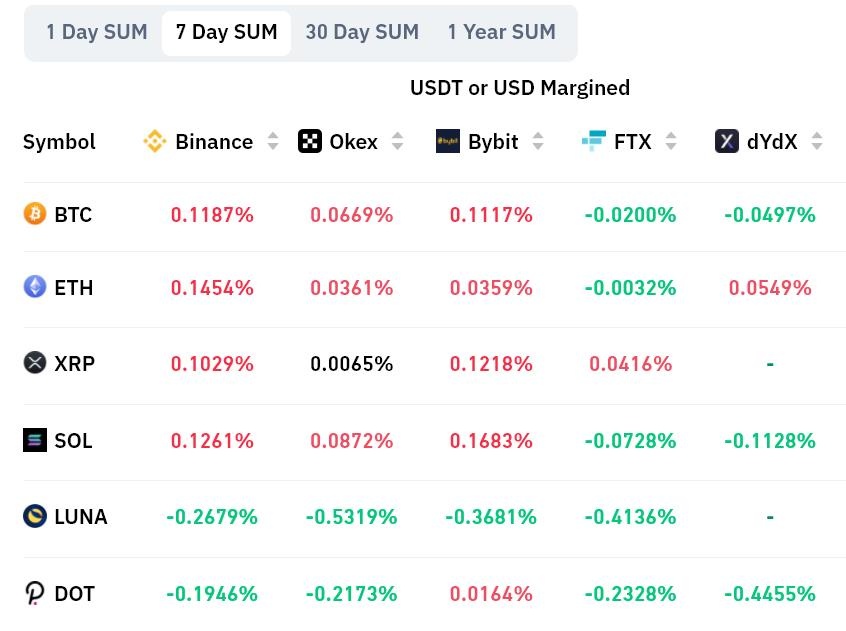Image resolution: width=846 pixels, height=631 pixels.
Task: Click the LUNA coin icon
Action: tap(35, 516)
